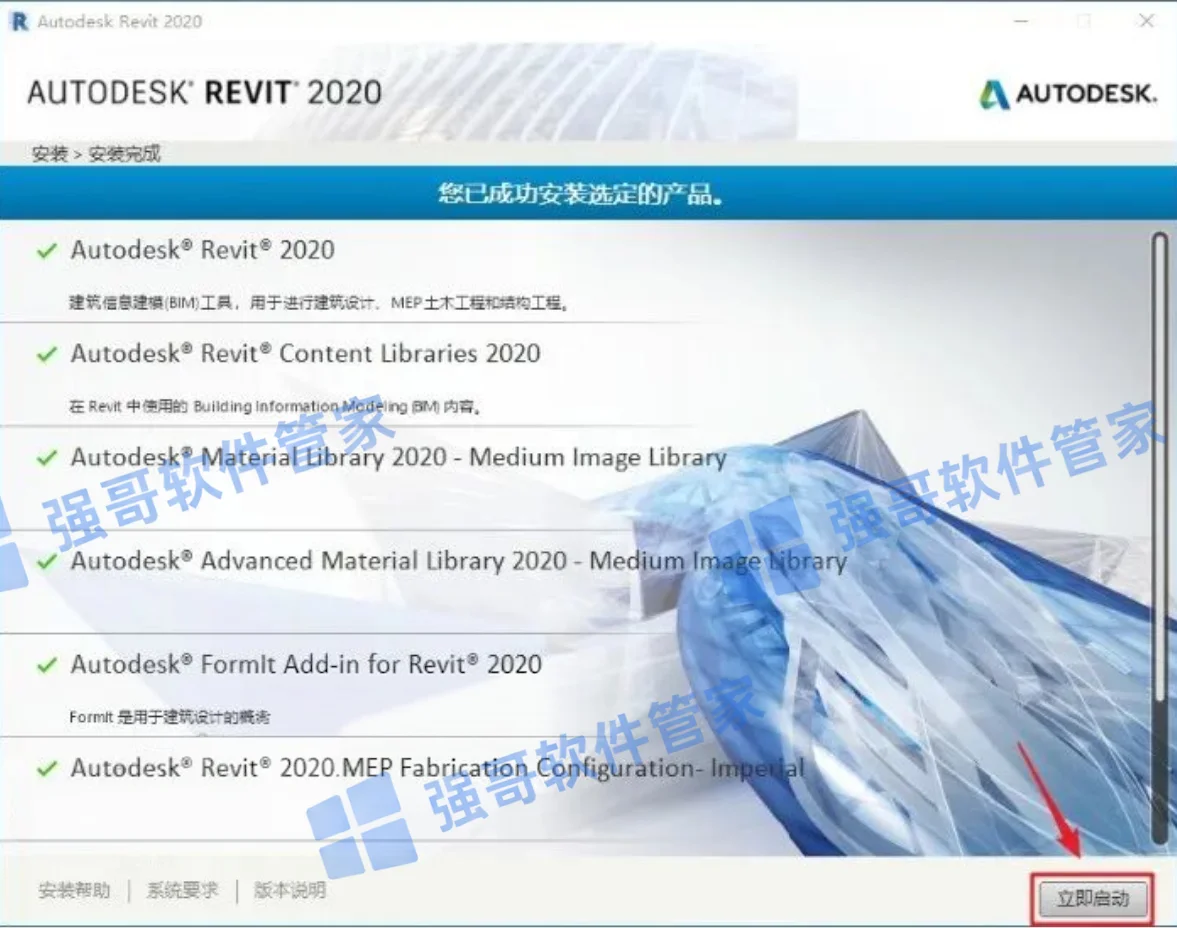Click the Autodesk logo

point(1067,94)
